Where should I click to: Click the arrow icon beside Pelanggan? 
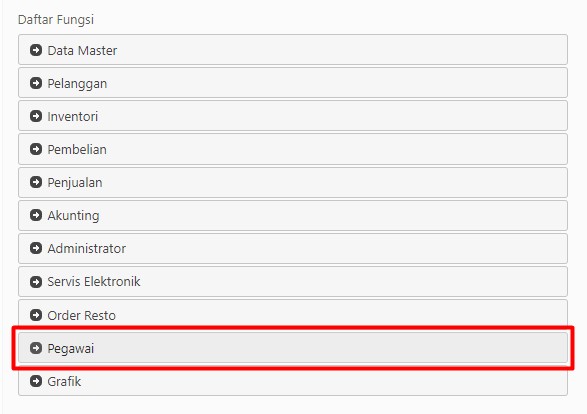point(36,83)
